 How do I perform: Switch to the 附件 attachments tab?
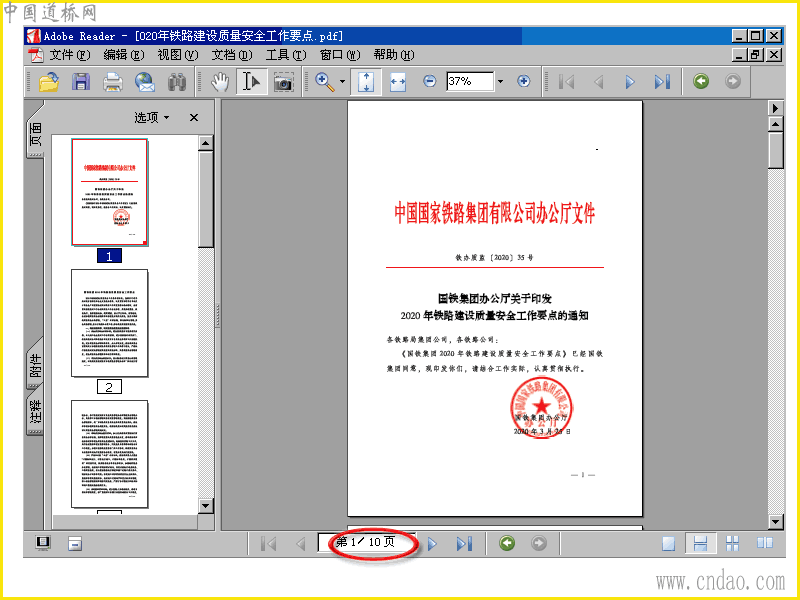(35, 365)
